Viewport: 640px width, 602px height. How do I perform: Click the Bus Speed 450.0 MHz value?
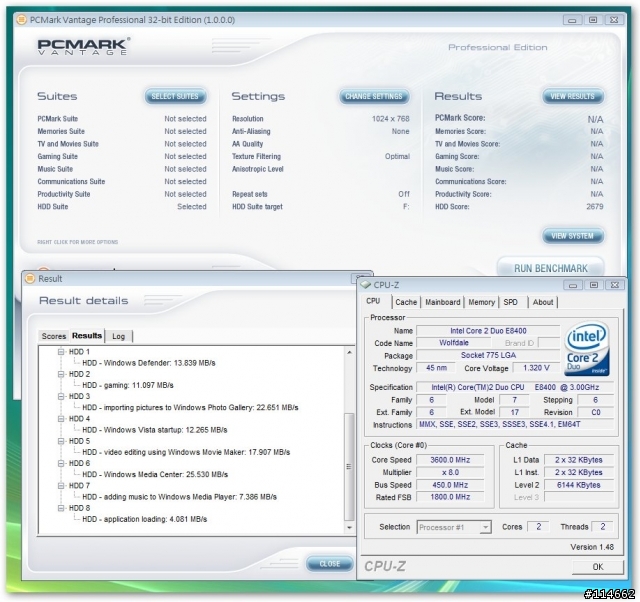tap(450, 485)
